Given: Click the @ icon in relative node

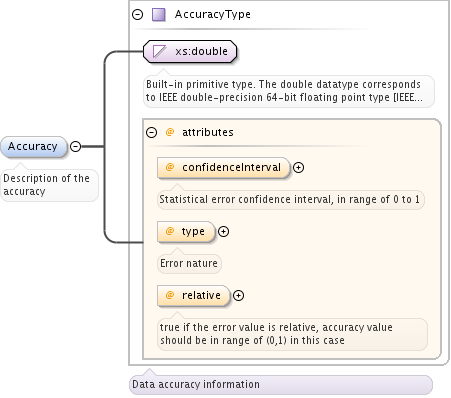Looking at the screenshot, I should (170, 295).
